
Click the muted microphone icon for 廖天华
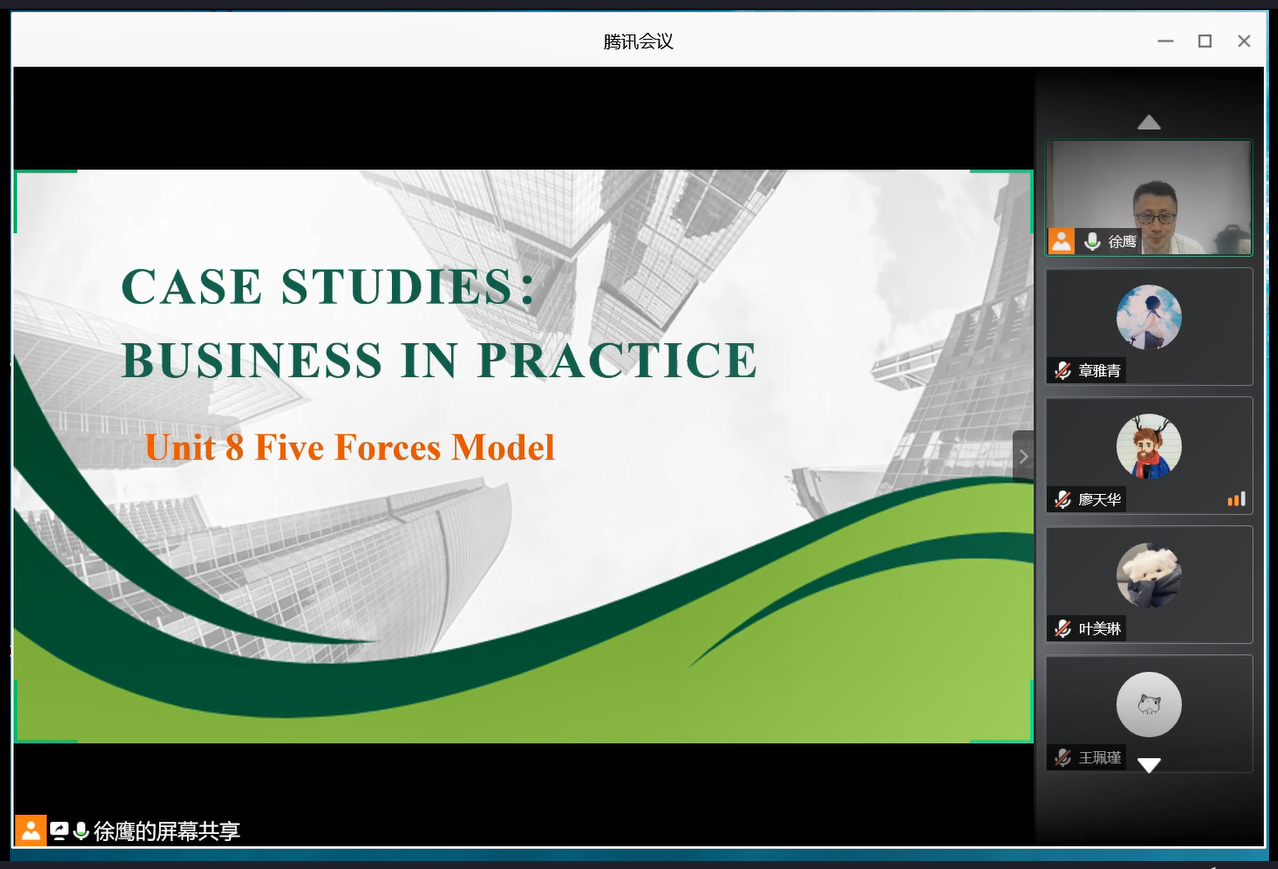click(x=1062, y=499)
